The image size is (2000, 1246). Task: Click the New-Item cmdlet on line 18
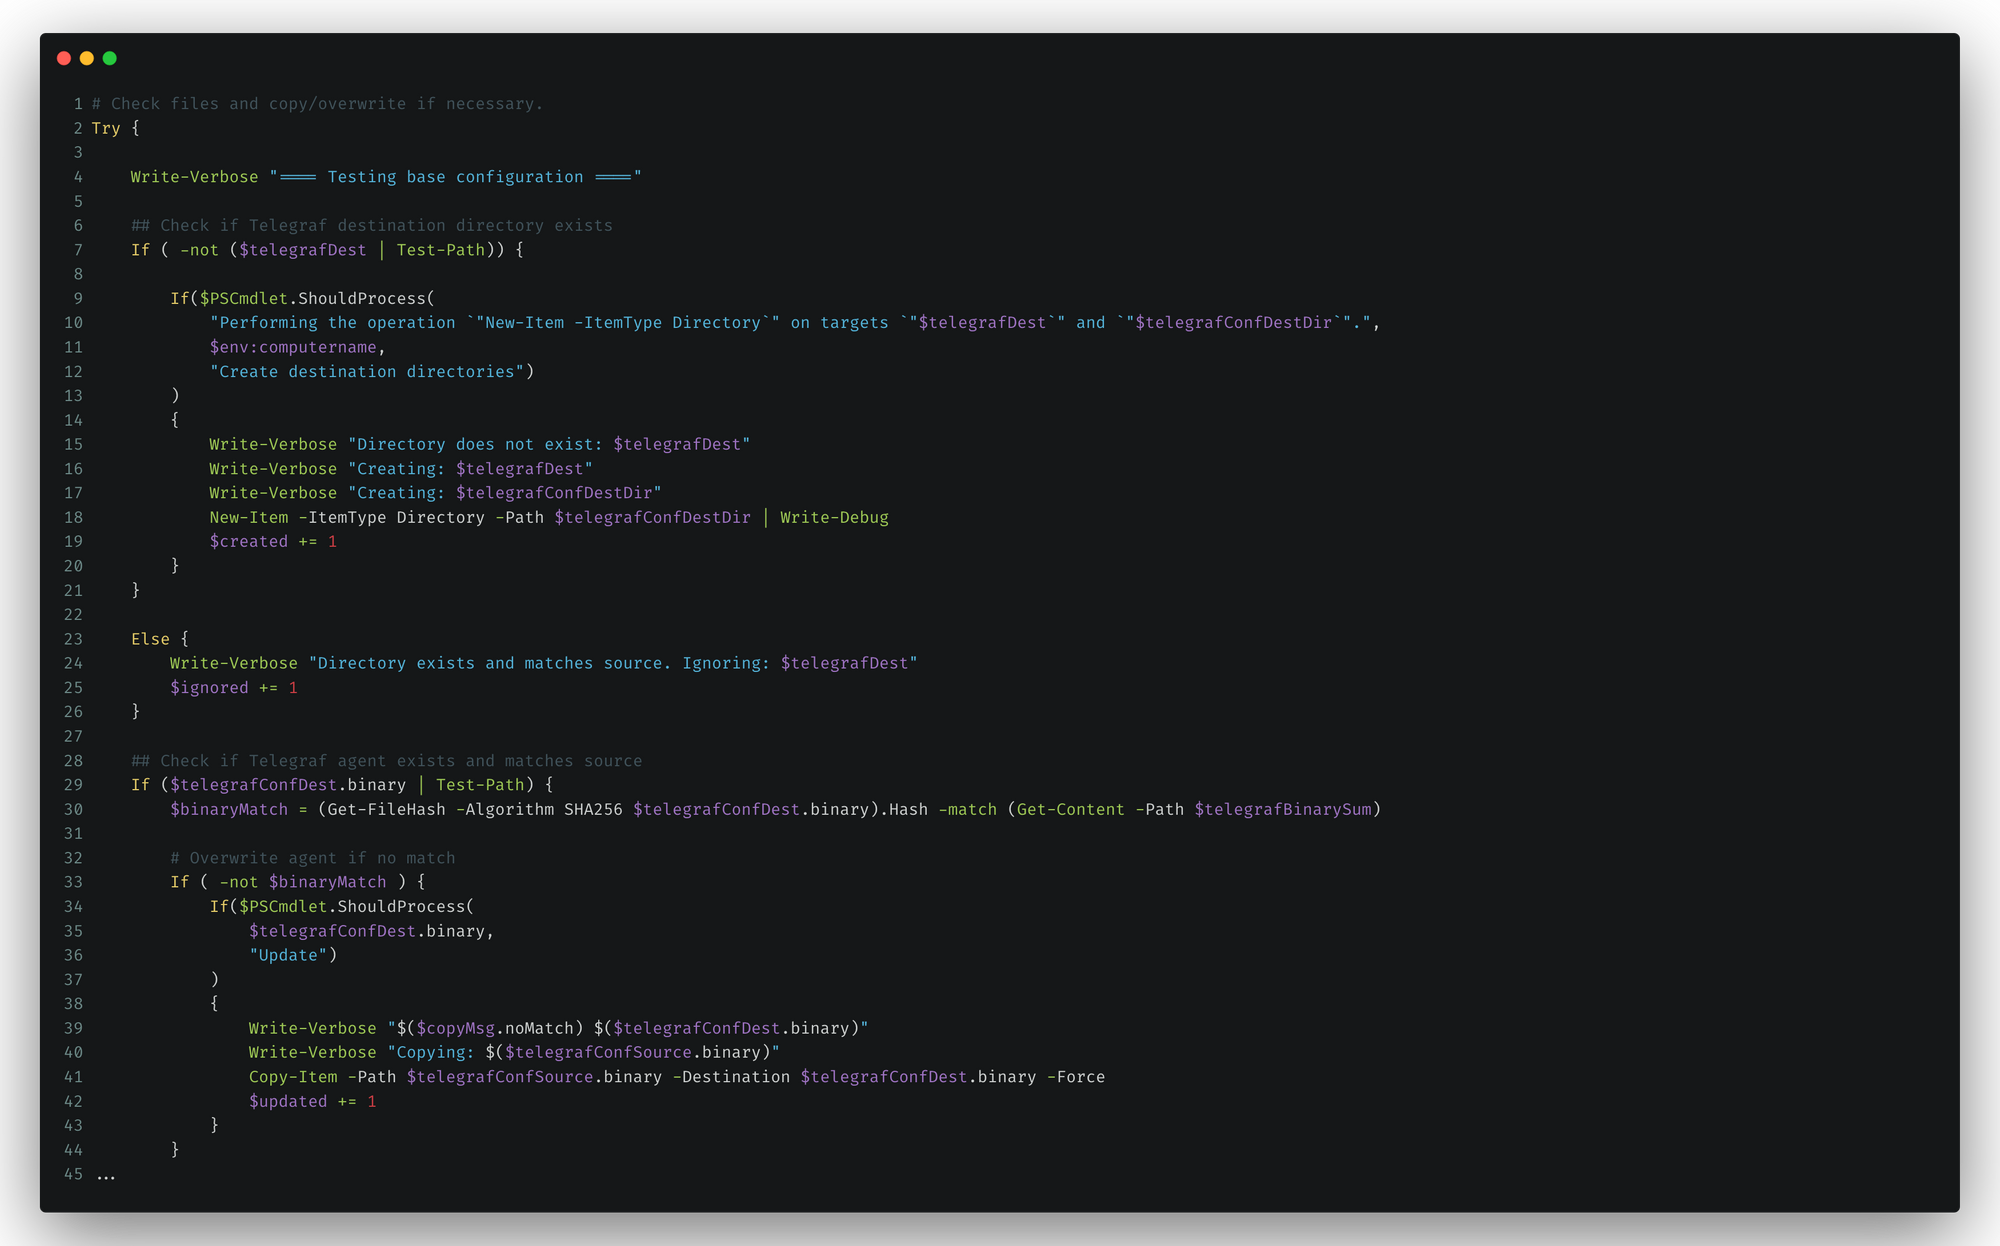click(247, 517)
